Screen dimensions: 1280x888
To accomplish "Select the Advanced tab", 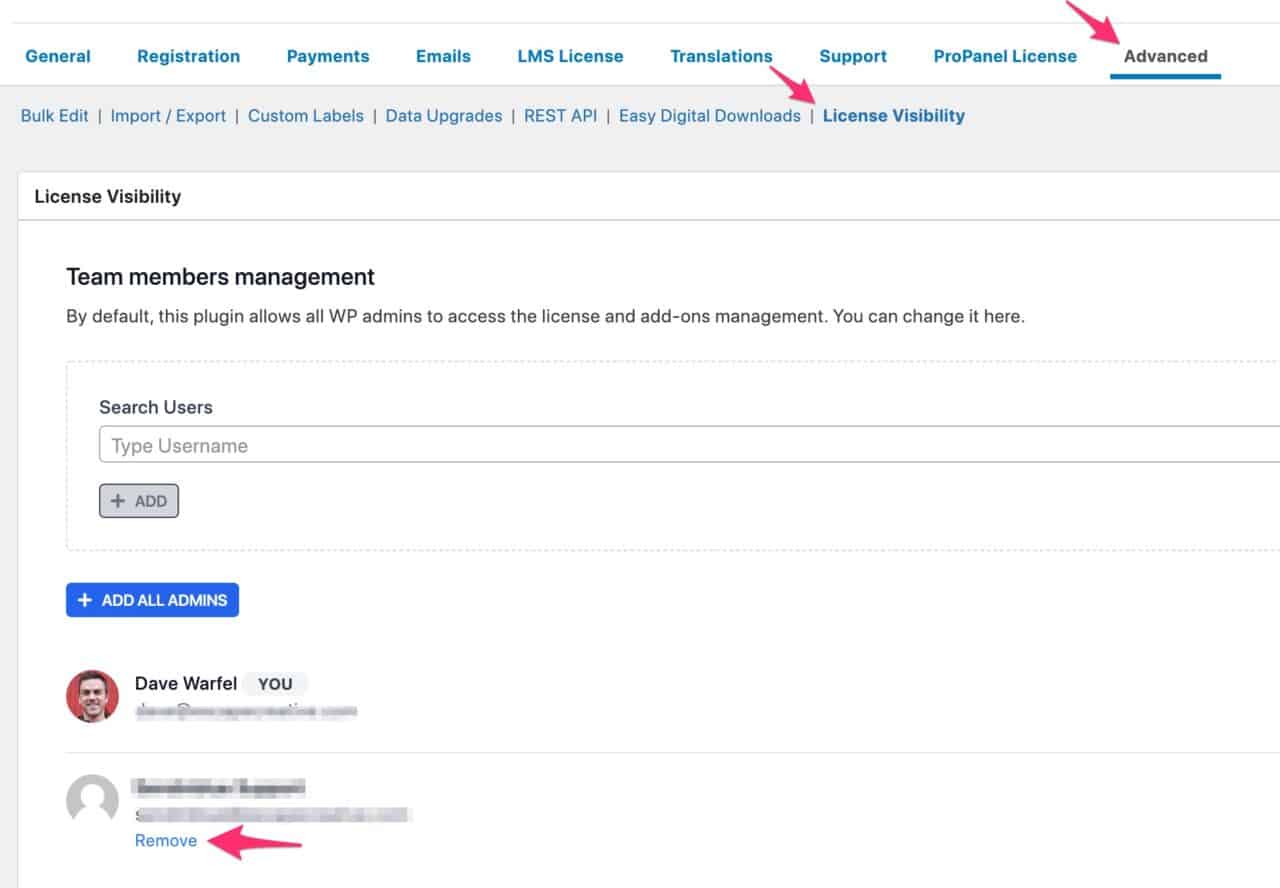I will pos(1165,56).
